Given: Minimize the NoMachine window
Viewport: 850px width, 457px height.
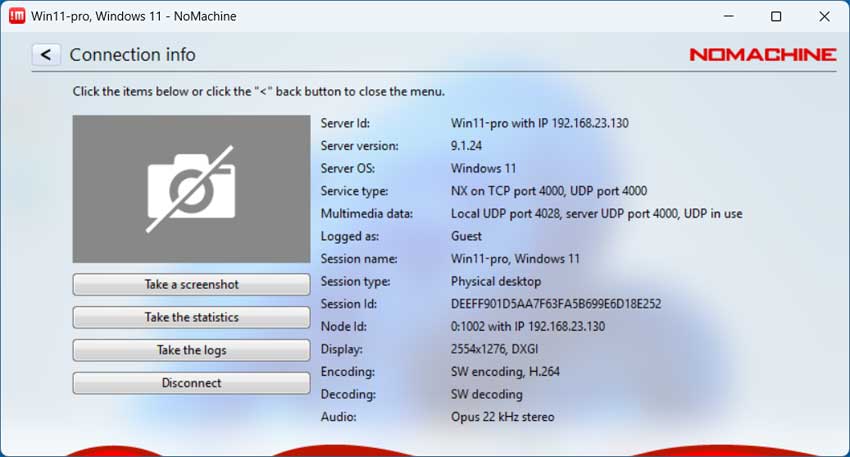Looking at the screenshot, I should point(729,16).
